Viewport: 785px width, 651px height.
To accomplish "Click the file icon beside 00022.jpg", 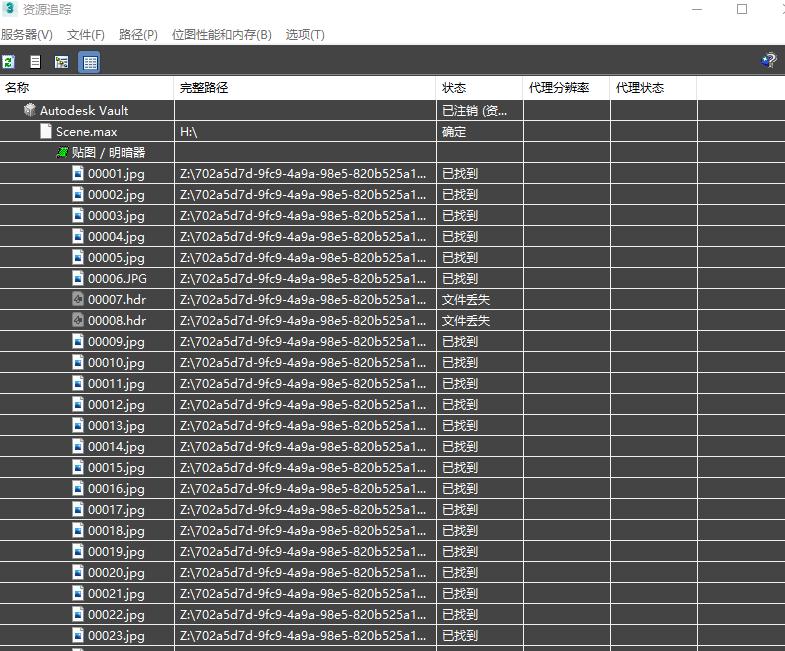I will pos(78,614).
